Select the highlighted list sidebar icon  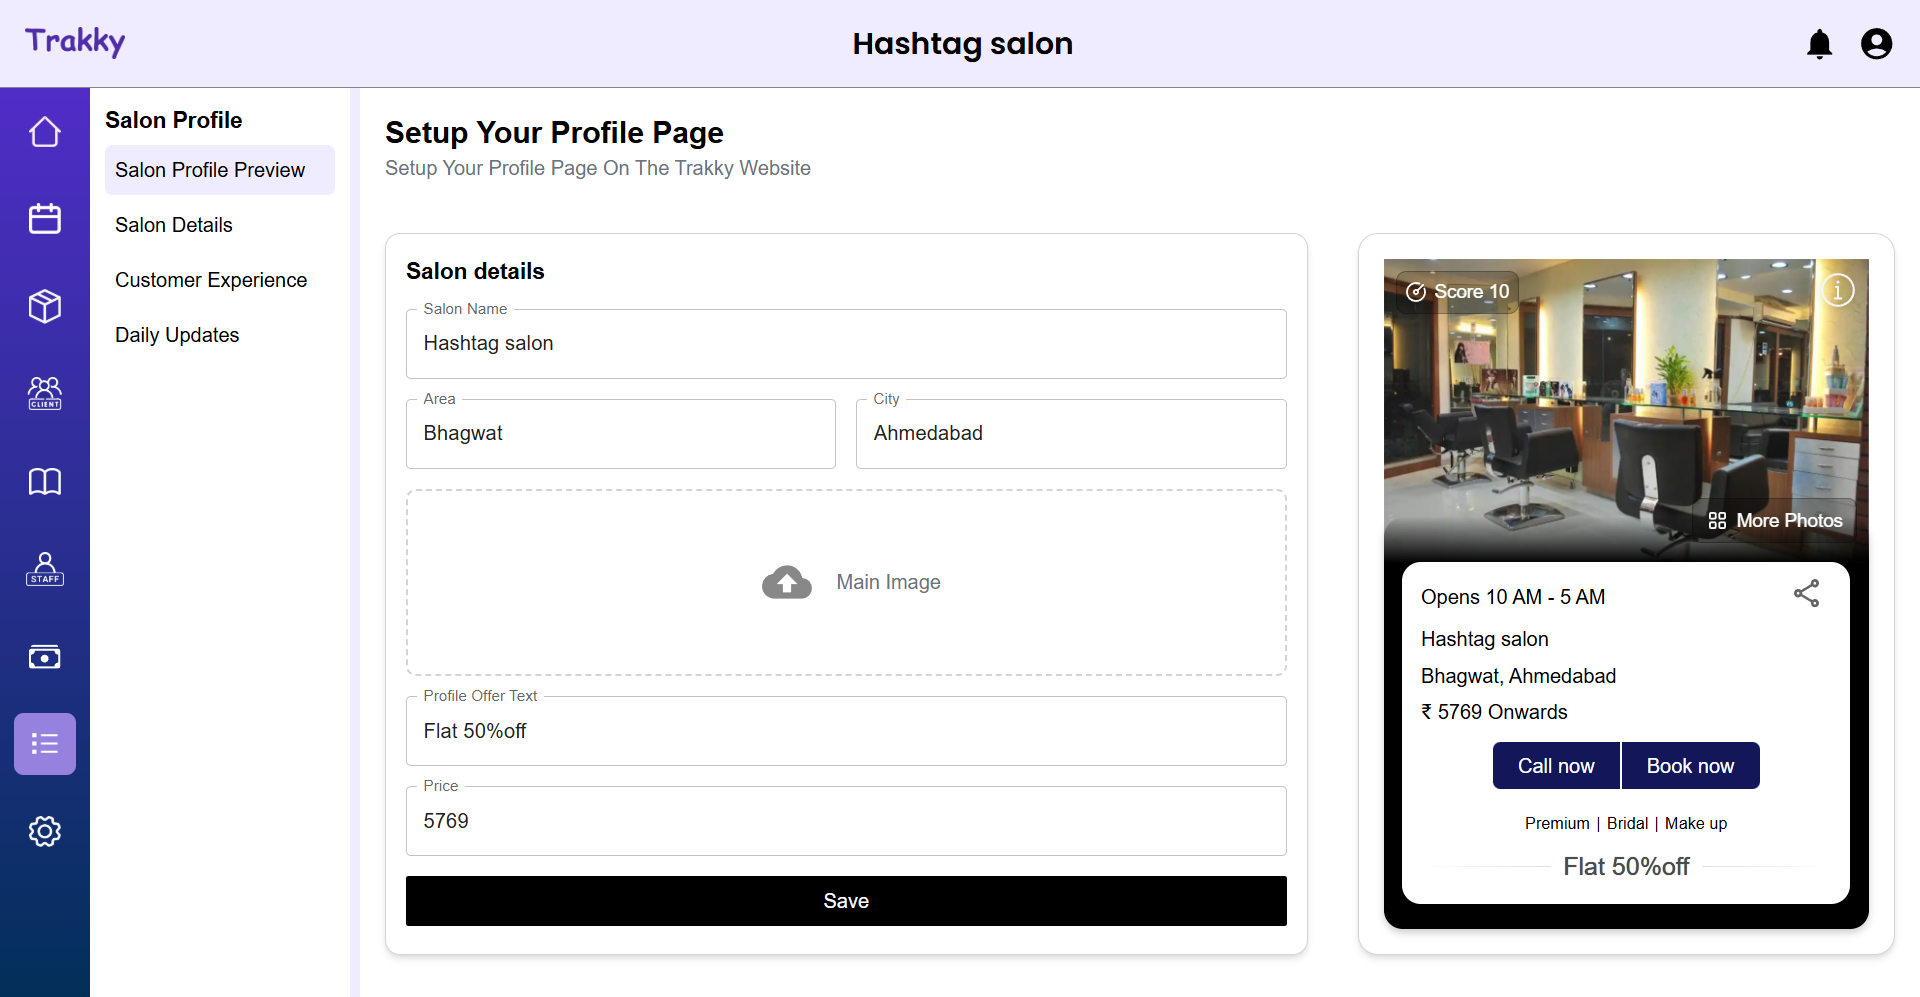tap(45, 744)
